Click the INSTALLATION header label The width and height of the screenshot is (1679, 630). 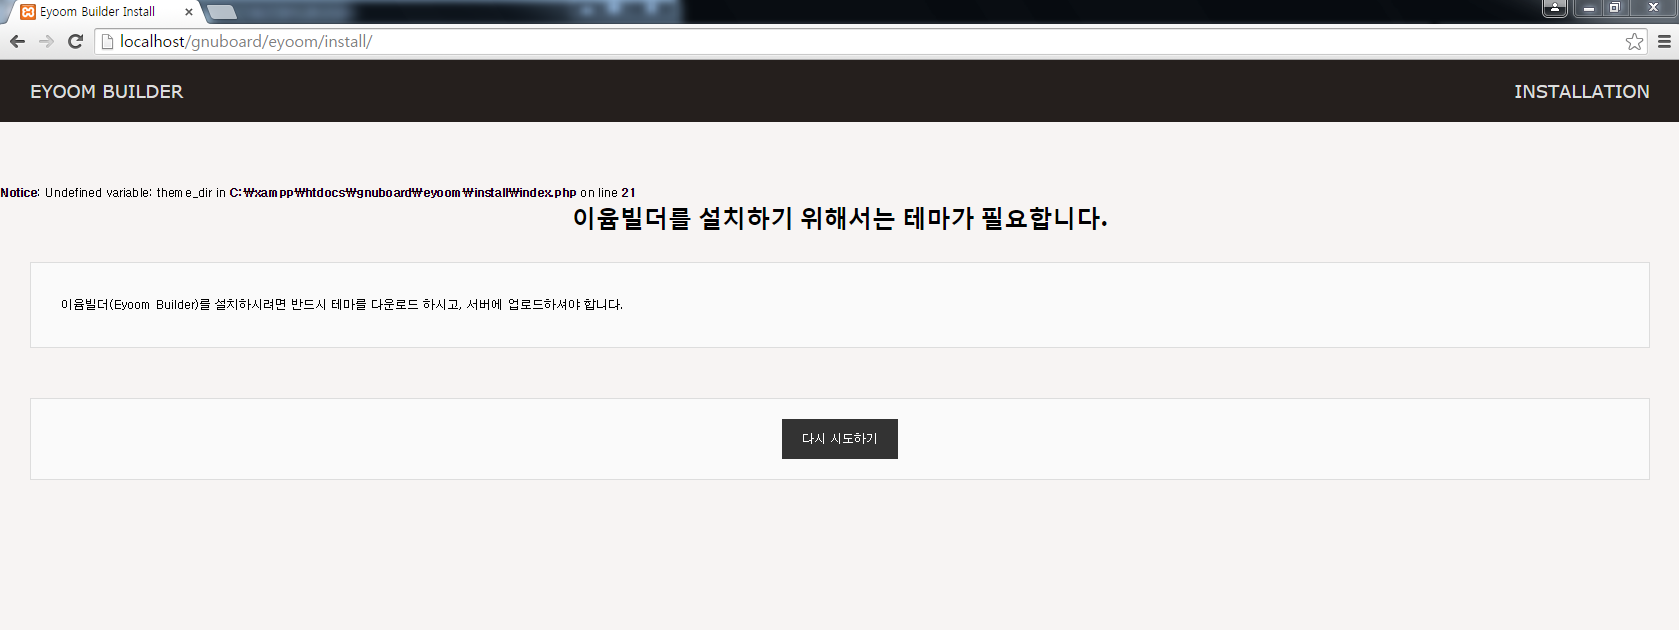pos(1581,91)
